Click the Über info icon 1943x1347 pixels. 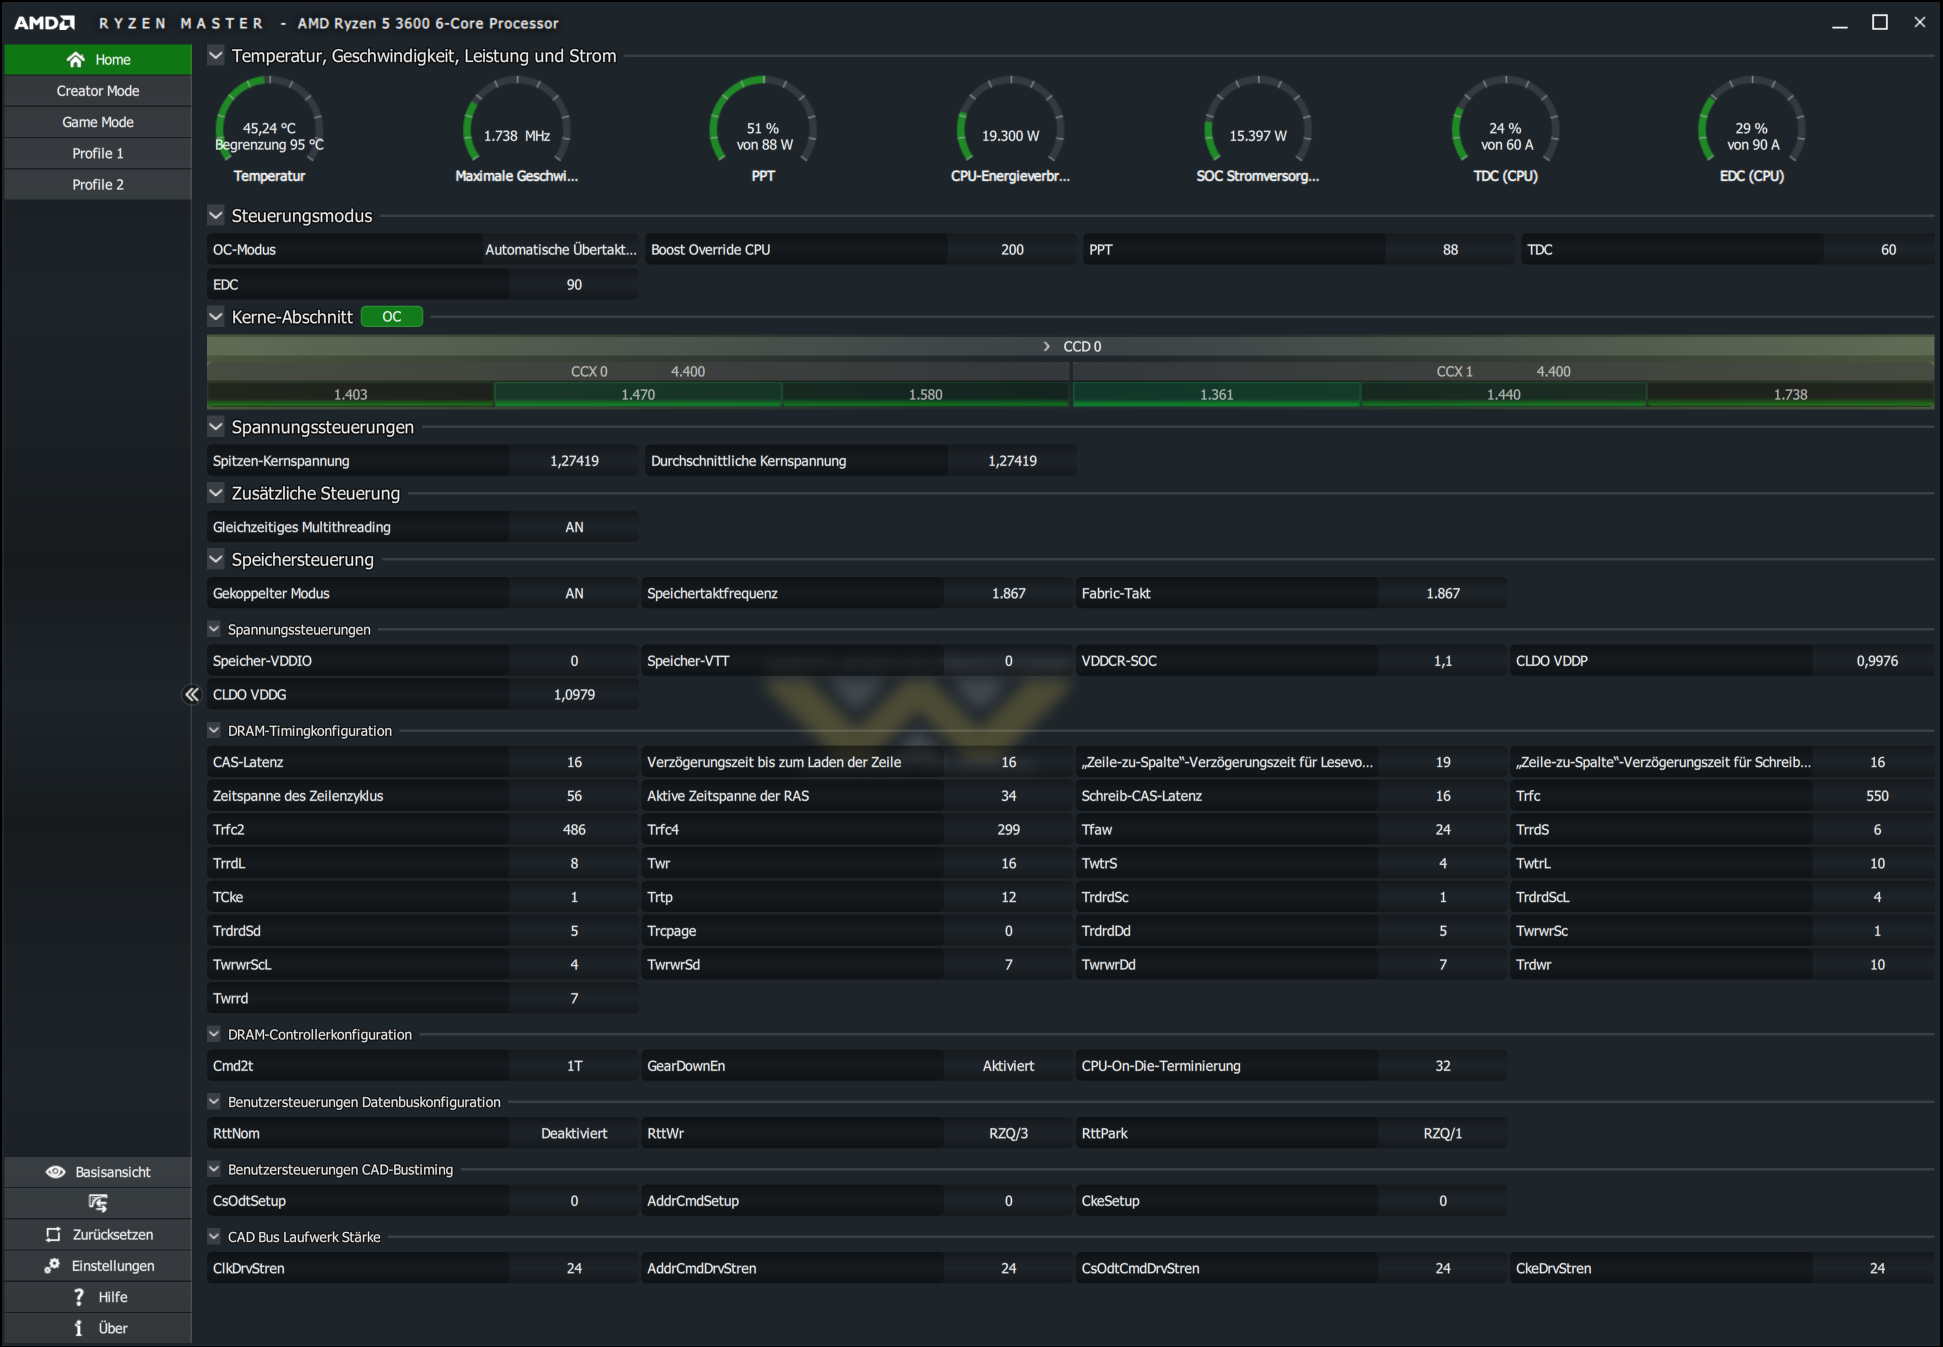point(79,1328)
